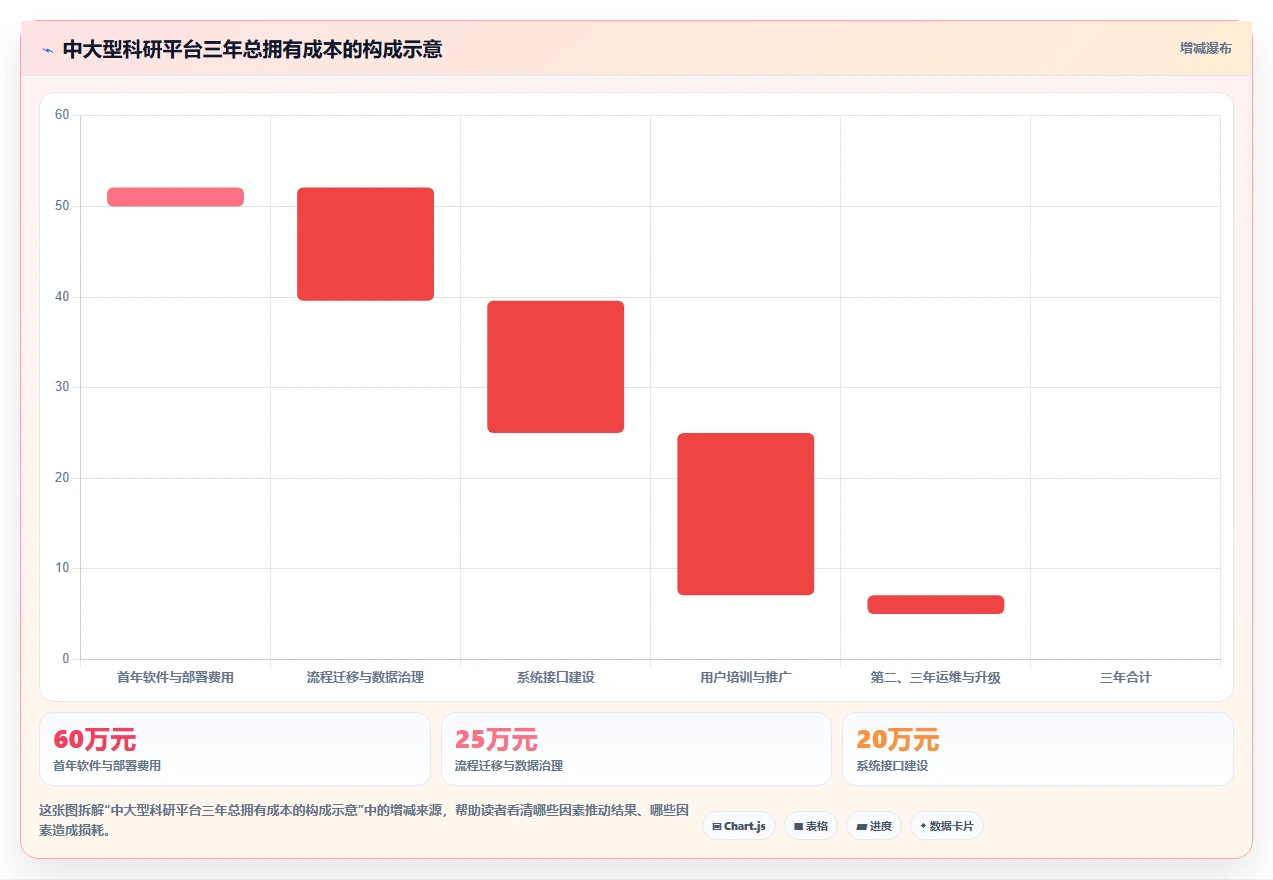This screenshot has width=1273, height=880.
Task: Click the 20万元 data card
Action: [1038, 749]
